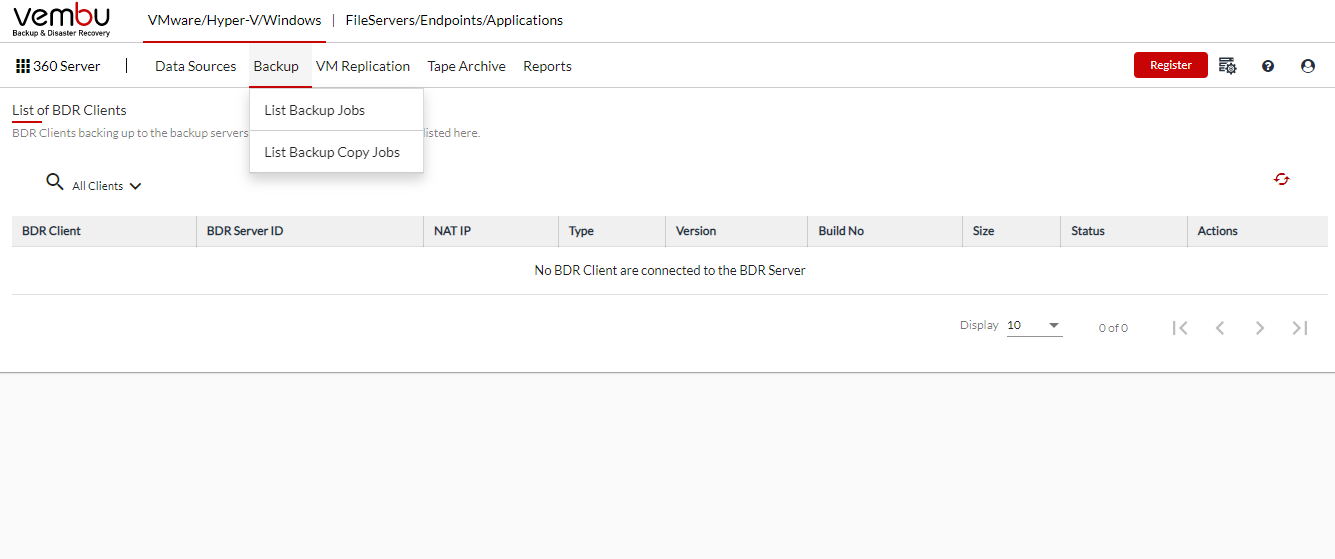Choose List Backup Jobs
The image size is (1335, 559).
click(336, 110)
